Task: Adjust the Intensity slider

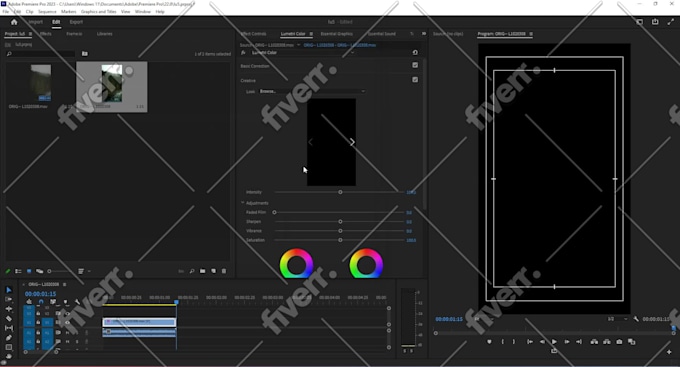Action: point(340,192)
